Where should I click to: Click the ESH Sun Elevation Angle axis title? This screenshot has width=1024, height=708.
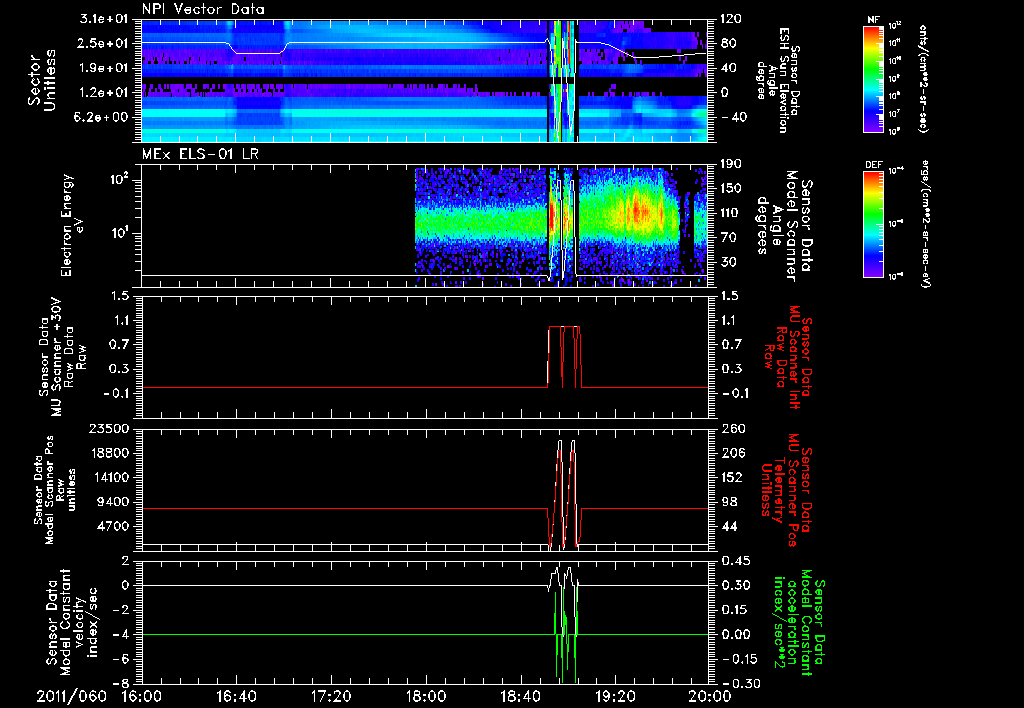pos(777,80)
